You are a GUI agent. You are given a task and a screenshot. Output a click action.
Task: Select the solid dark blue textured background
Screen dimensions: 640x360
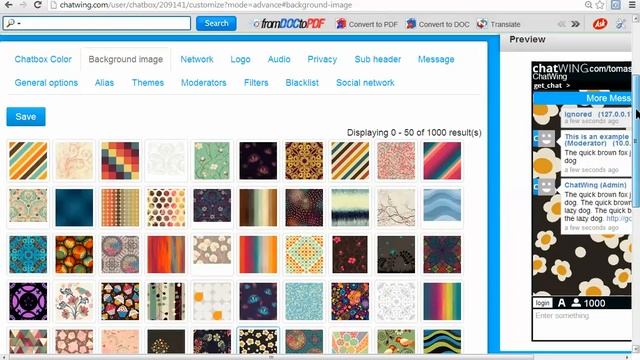tap(74, 207)
